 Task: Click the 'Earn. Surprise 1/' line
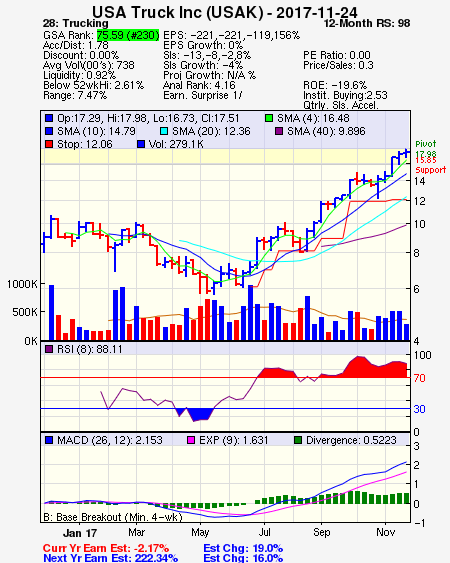tap(203, 96)
